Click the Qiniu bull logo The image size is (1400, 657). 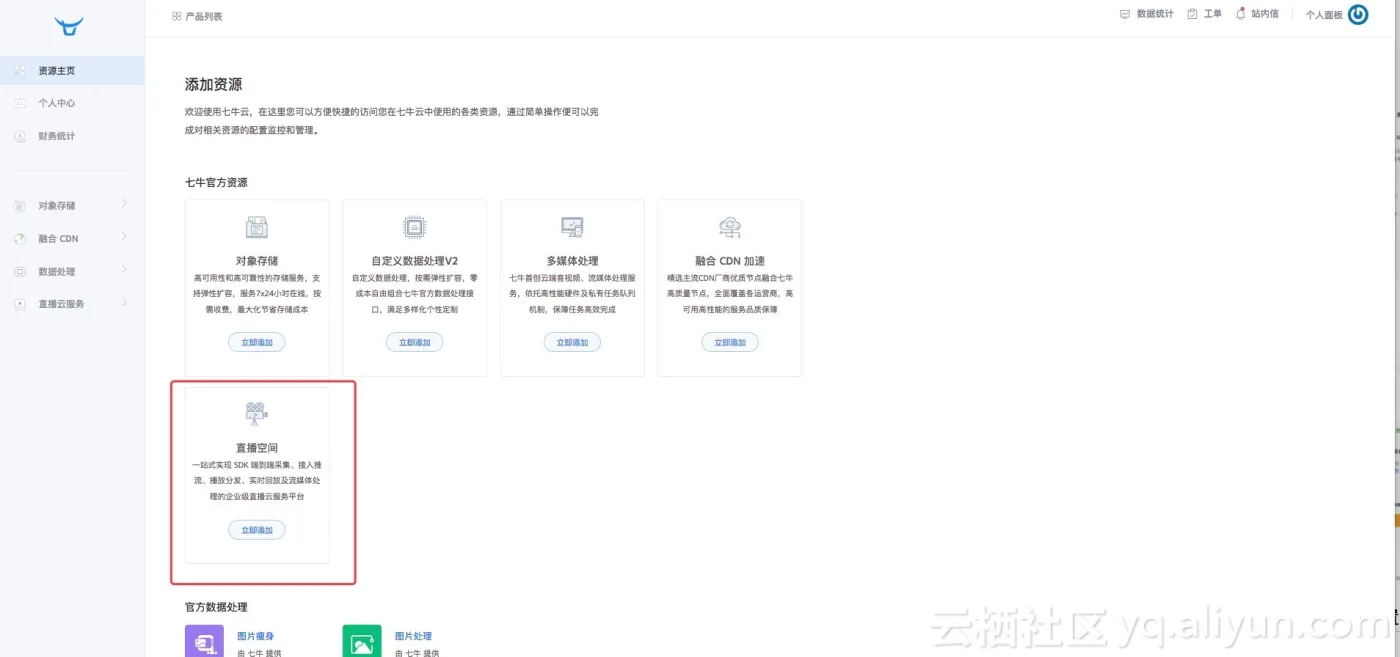pos(70,26)
